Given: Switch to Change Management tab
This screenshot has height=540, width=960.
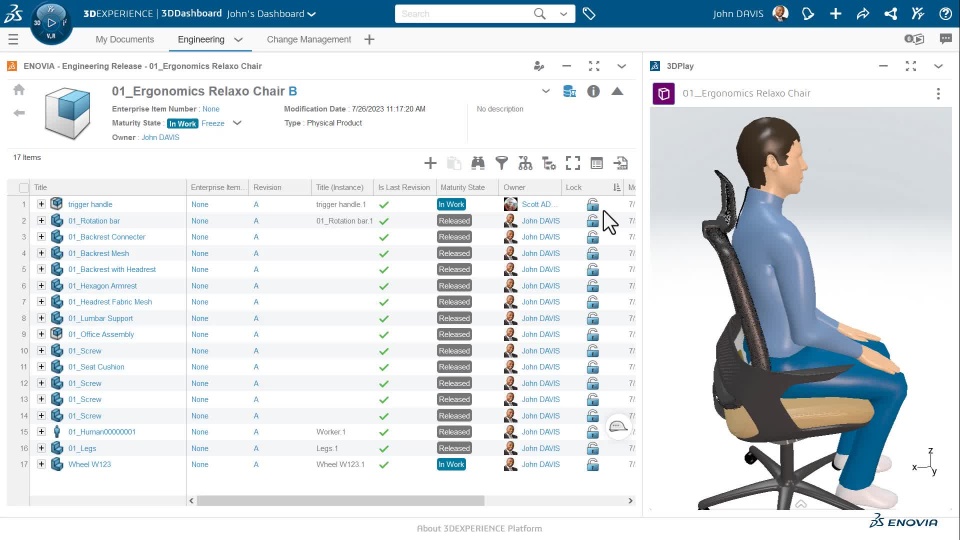Looking at the screenshot, I should (x=309, y=39).
